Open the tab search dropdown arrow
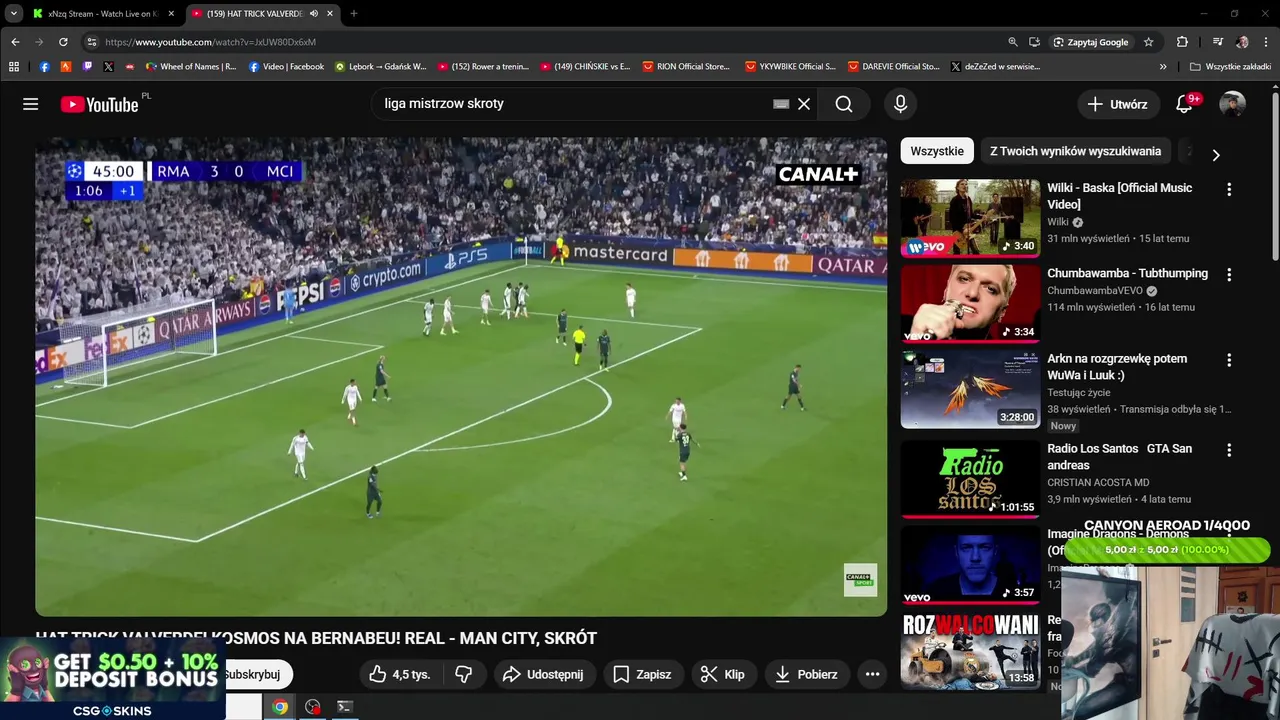This screenshot has width=1280, height=720. coord(14,14)
